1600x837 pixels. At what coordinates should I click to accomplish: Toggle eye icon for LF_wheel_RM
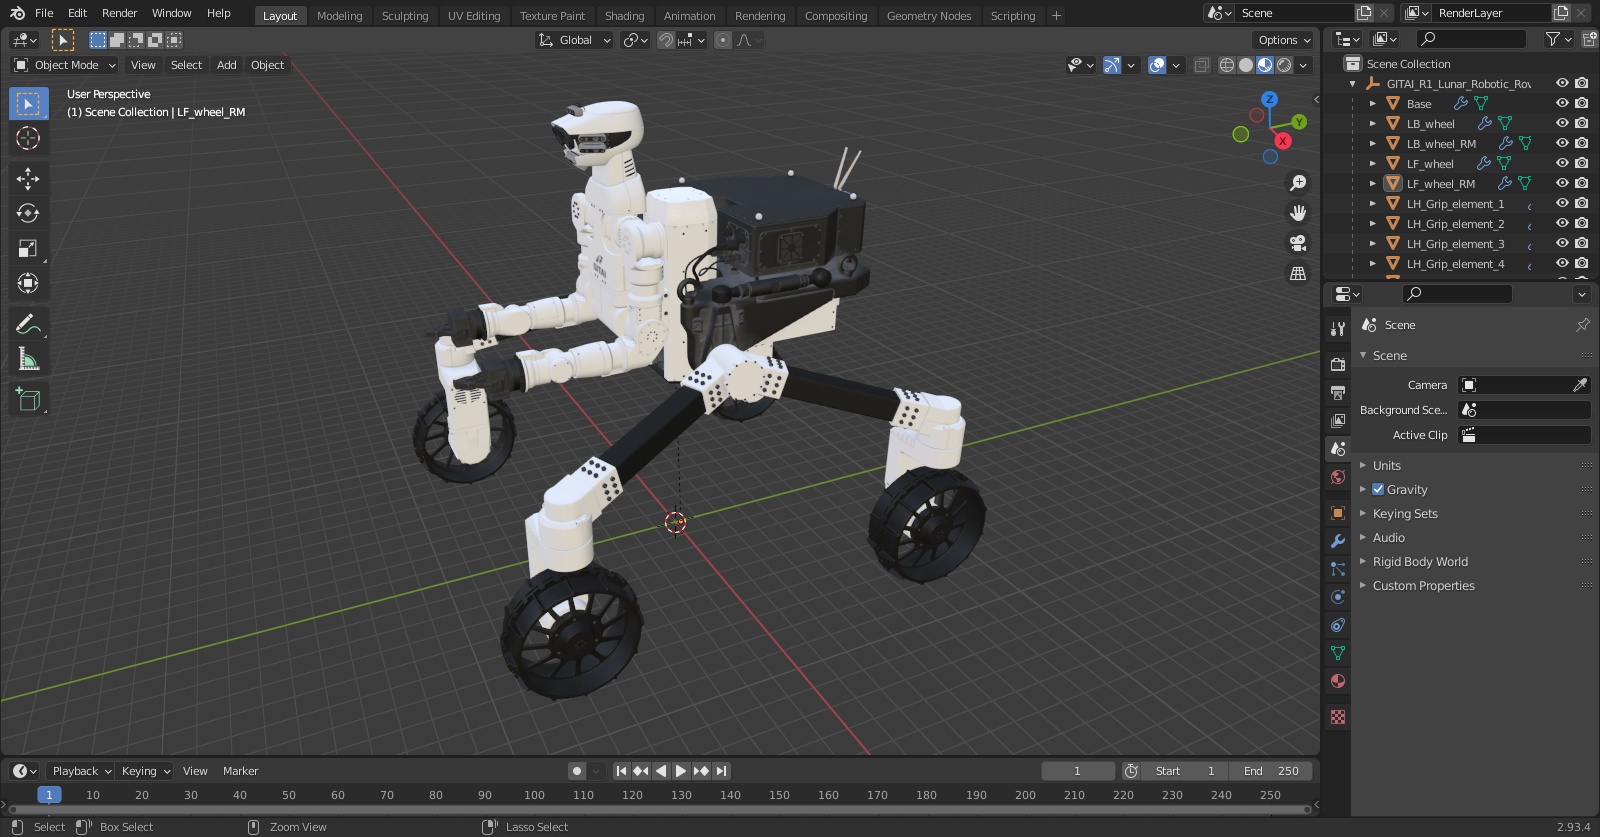(1562, 183)
